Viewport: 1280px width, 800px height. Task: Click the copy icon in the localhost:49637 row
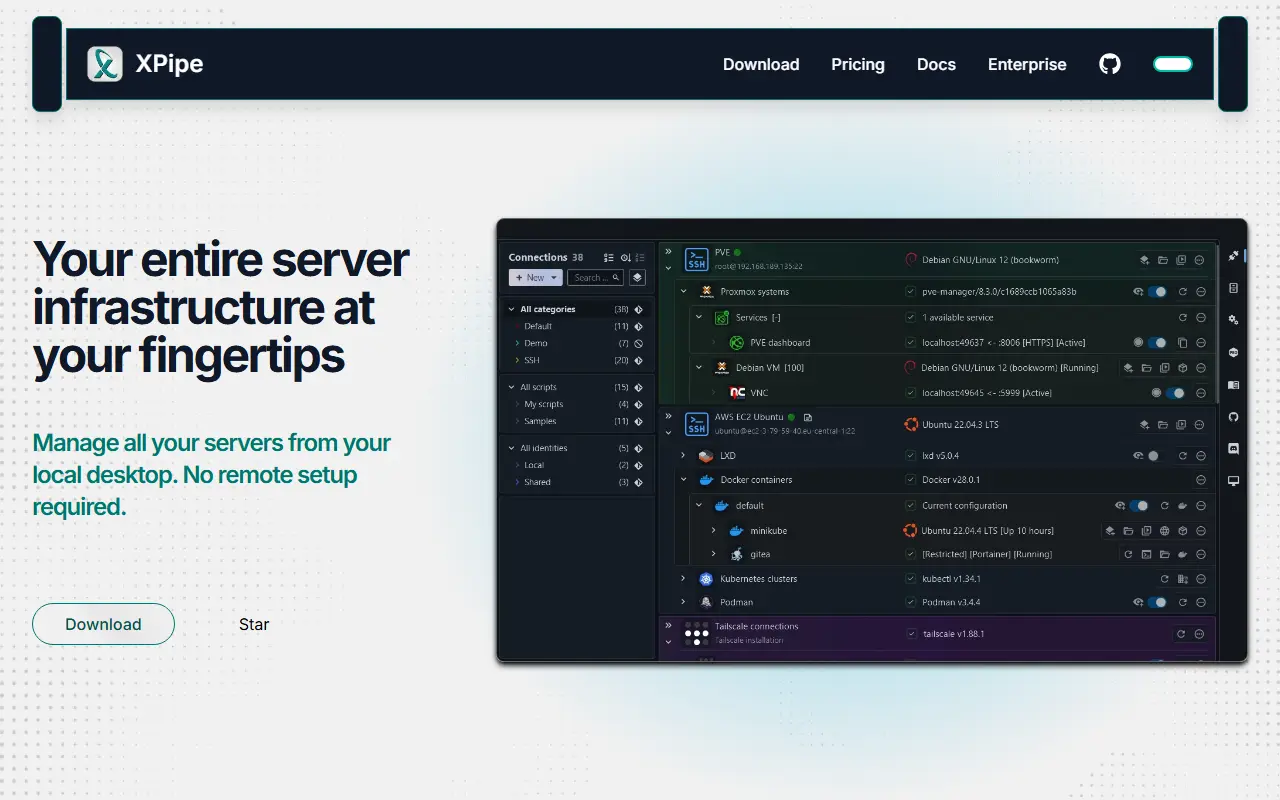1182,343
